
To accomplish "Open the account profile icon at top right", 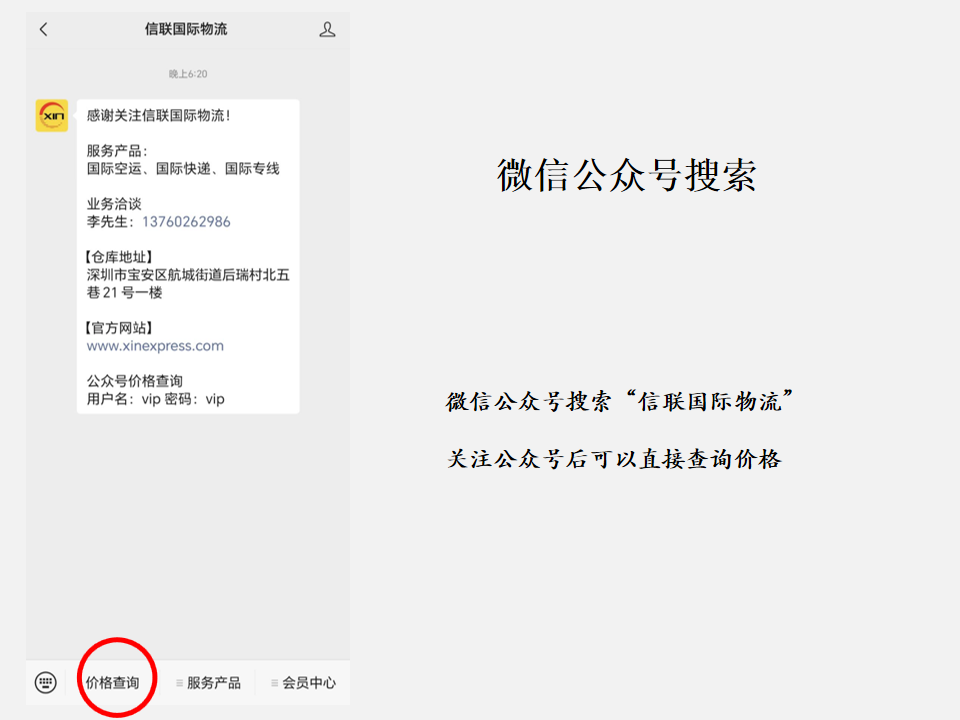I will click(x=327, y=30).
